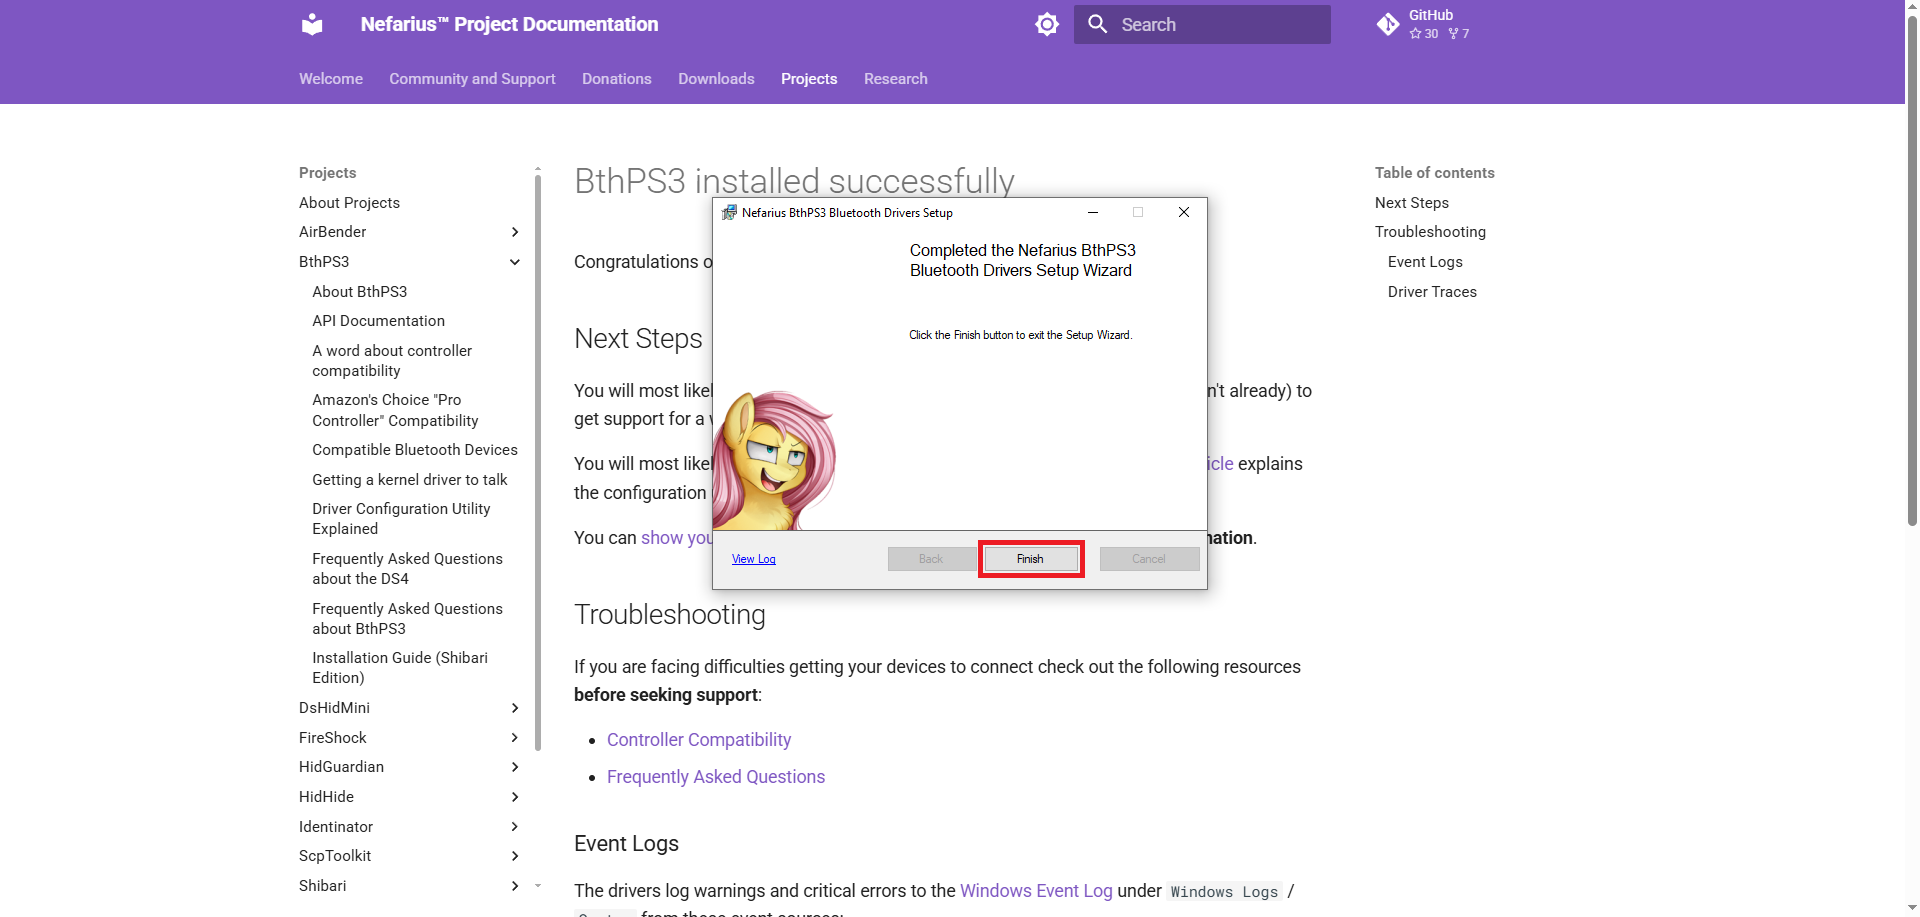Click the search magnifier icon

tap(1097, 24)
